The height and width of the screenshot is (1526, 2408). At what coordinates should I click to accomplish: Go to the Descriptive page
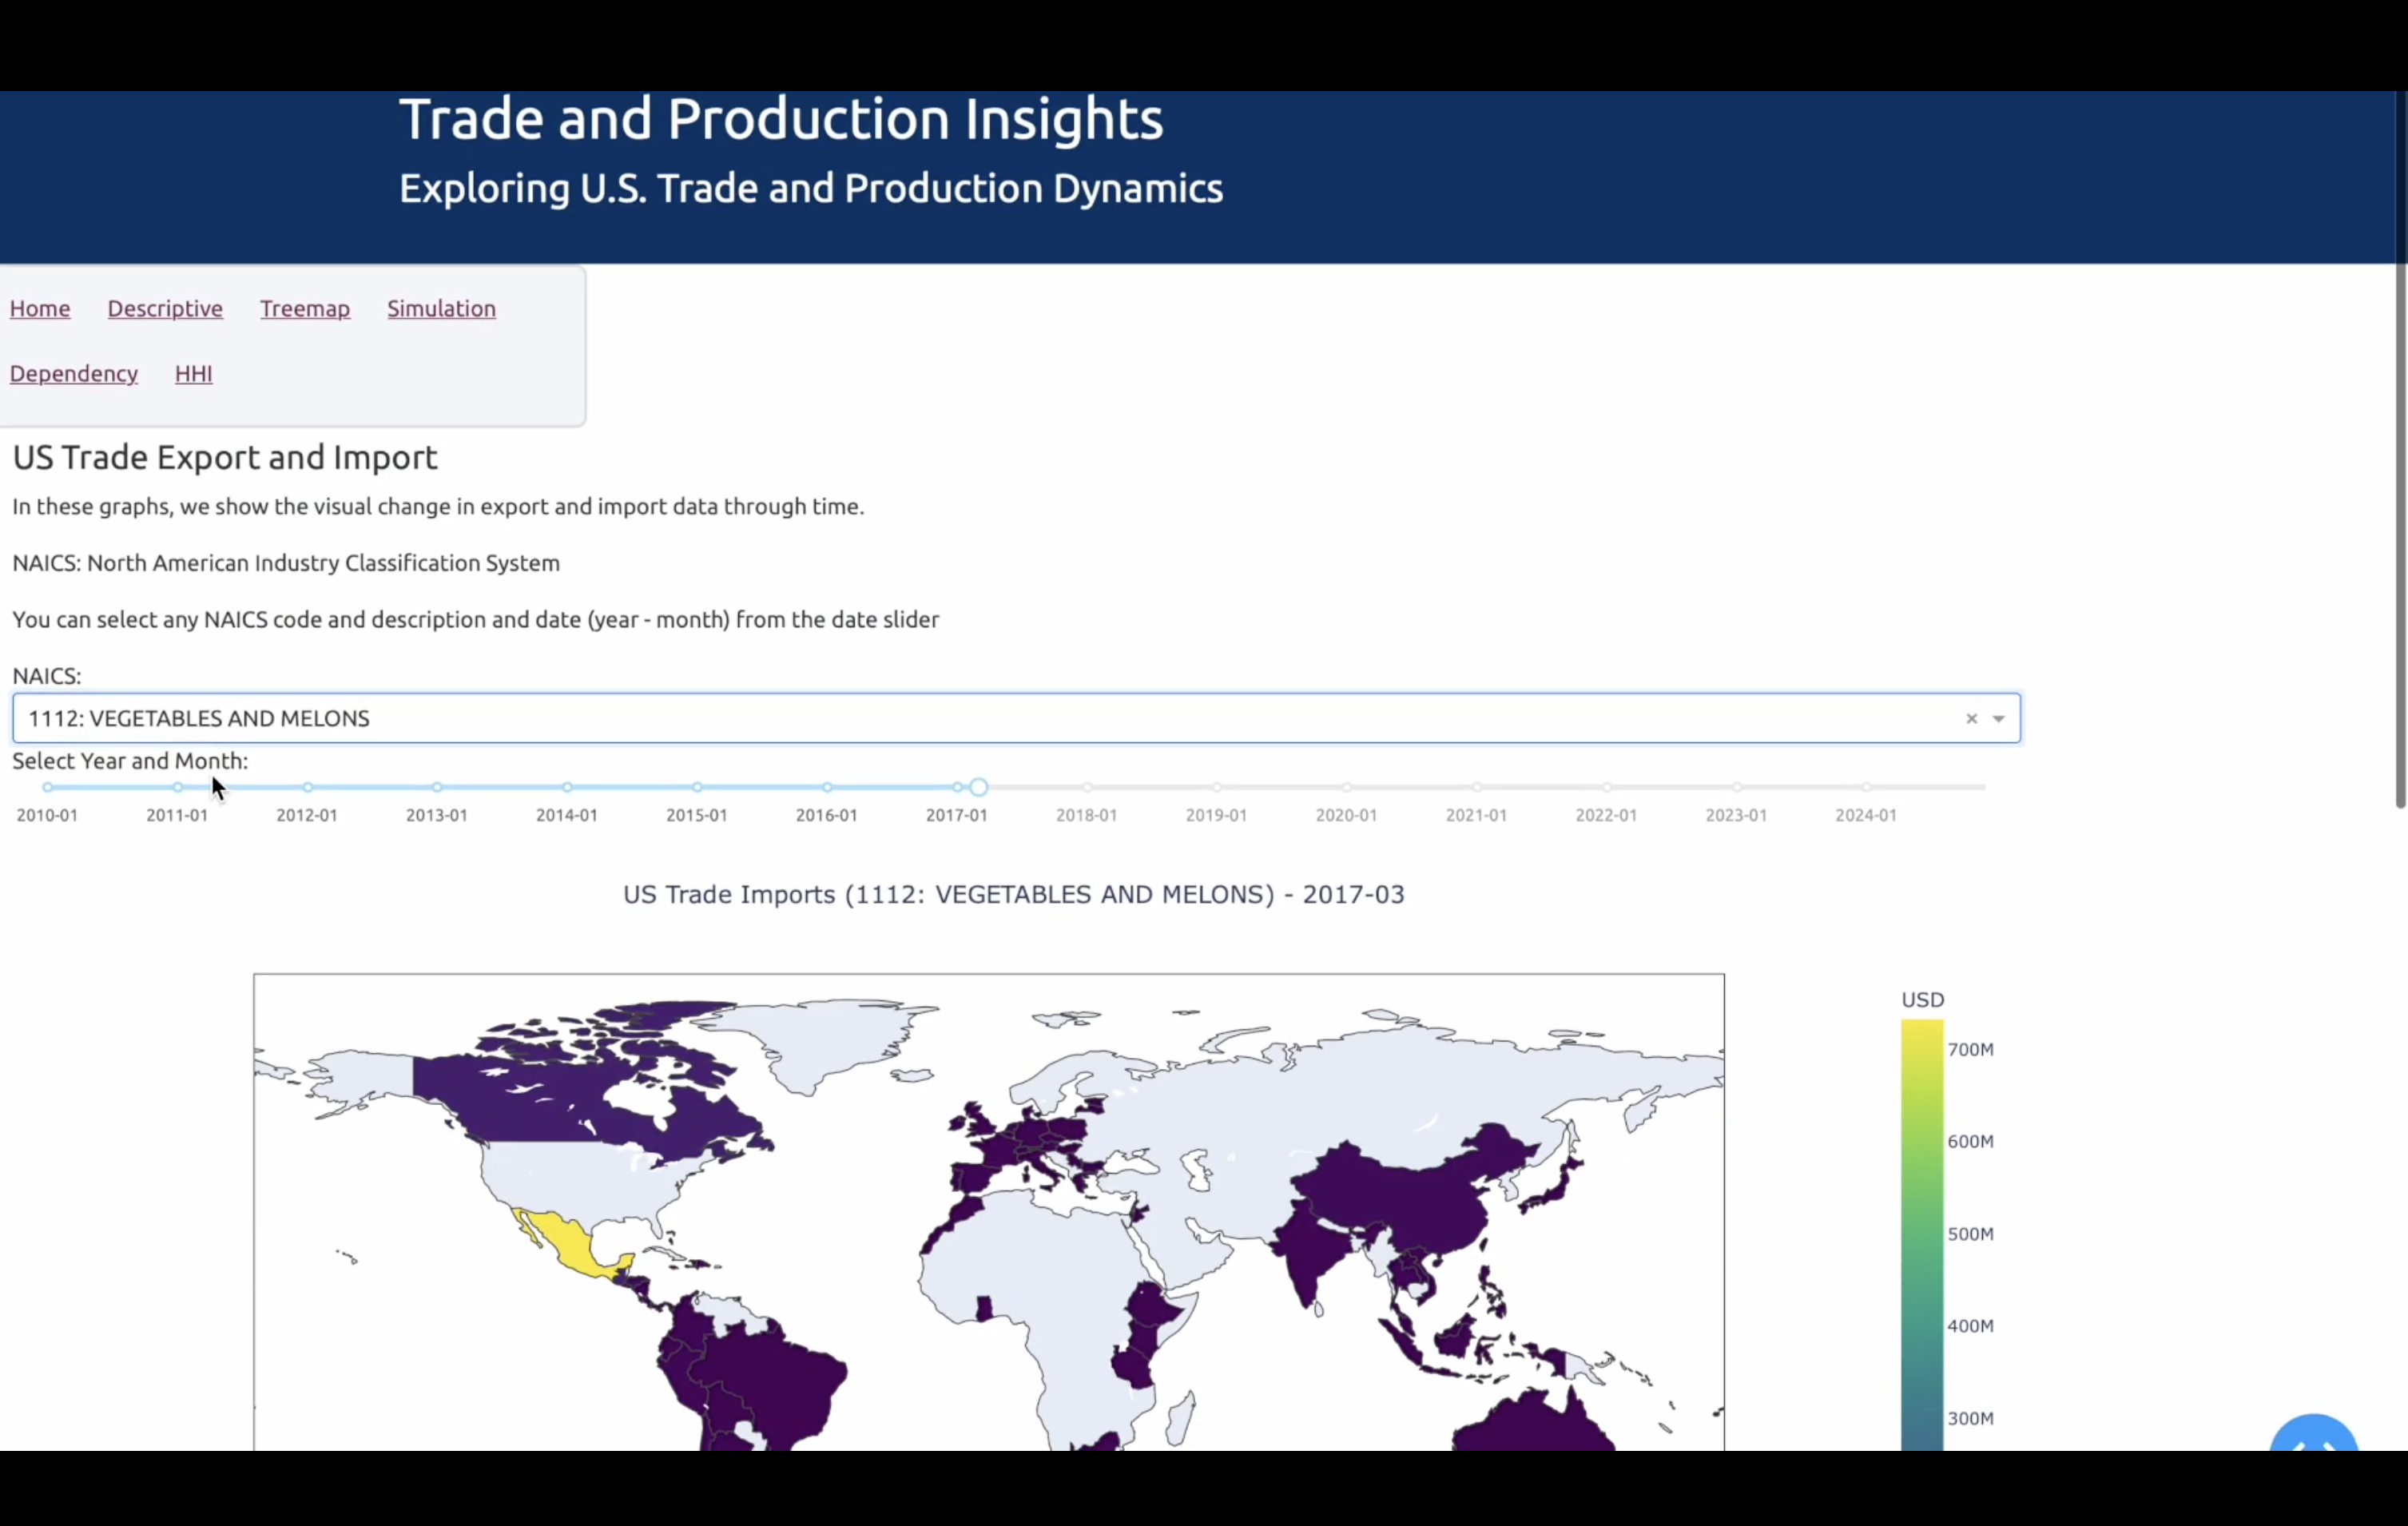pos(165,308)
